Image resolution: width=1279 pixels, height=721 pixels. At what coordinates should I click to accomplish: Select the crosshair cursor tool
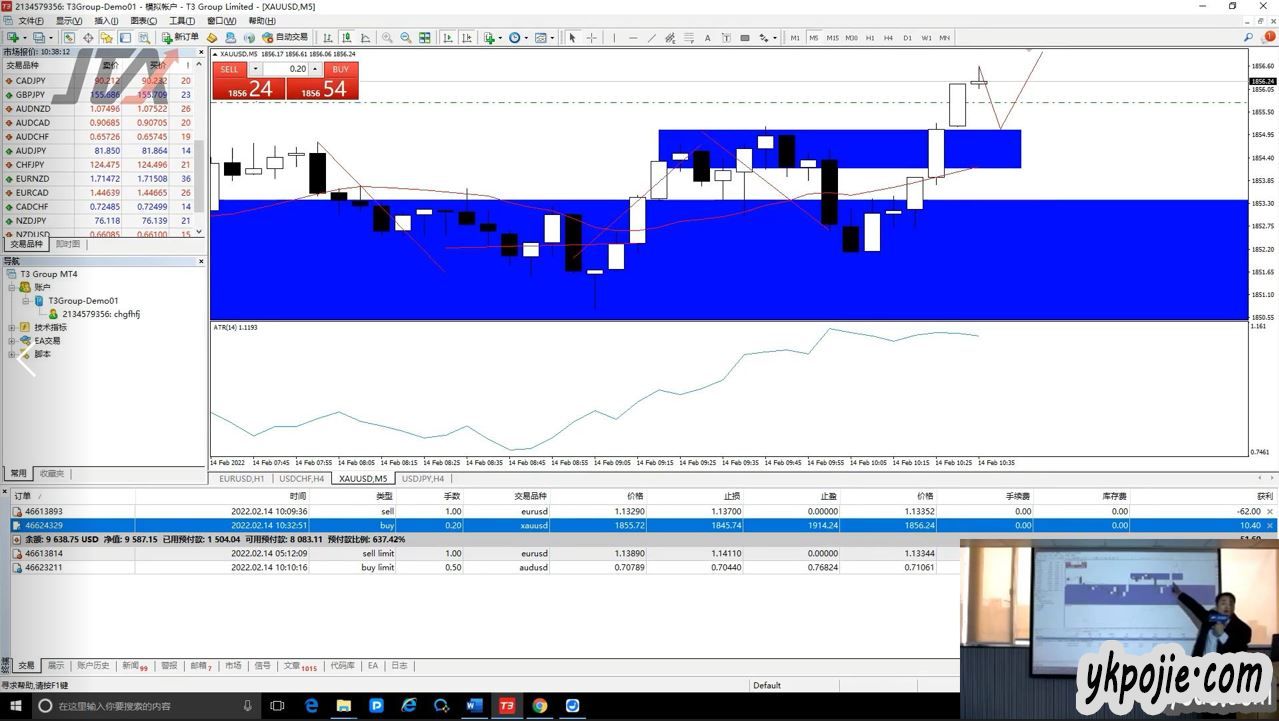coord(591,38)
